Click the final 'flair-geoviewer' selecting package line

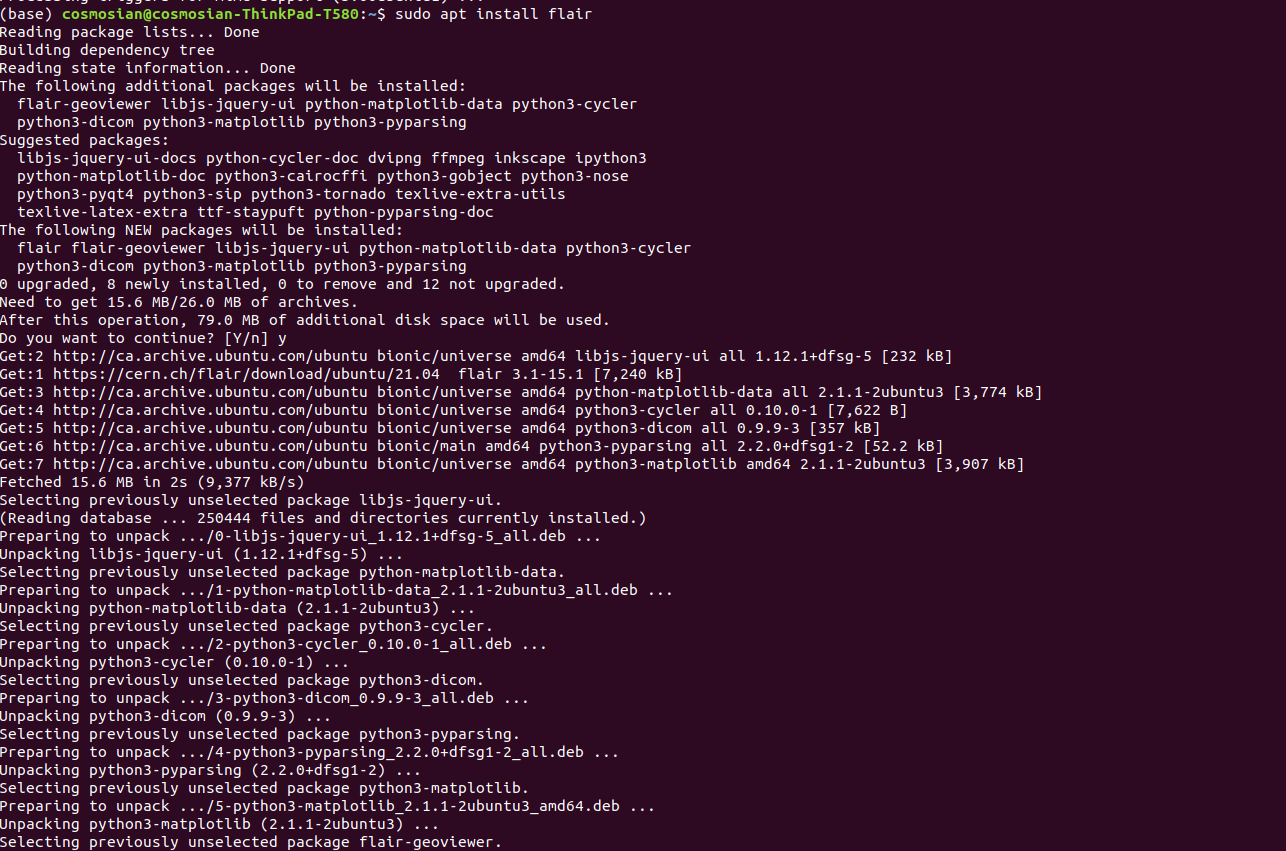250,842
